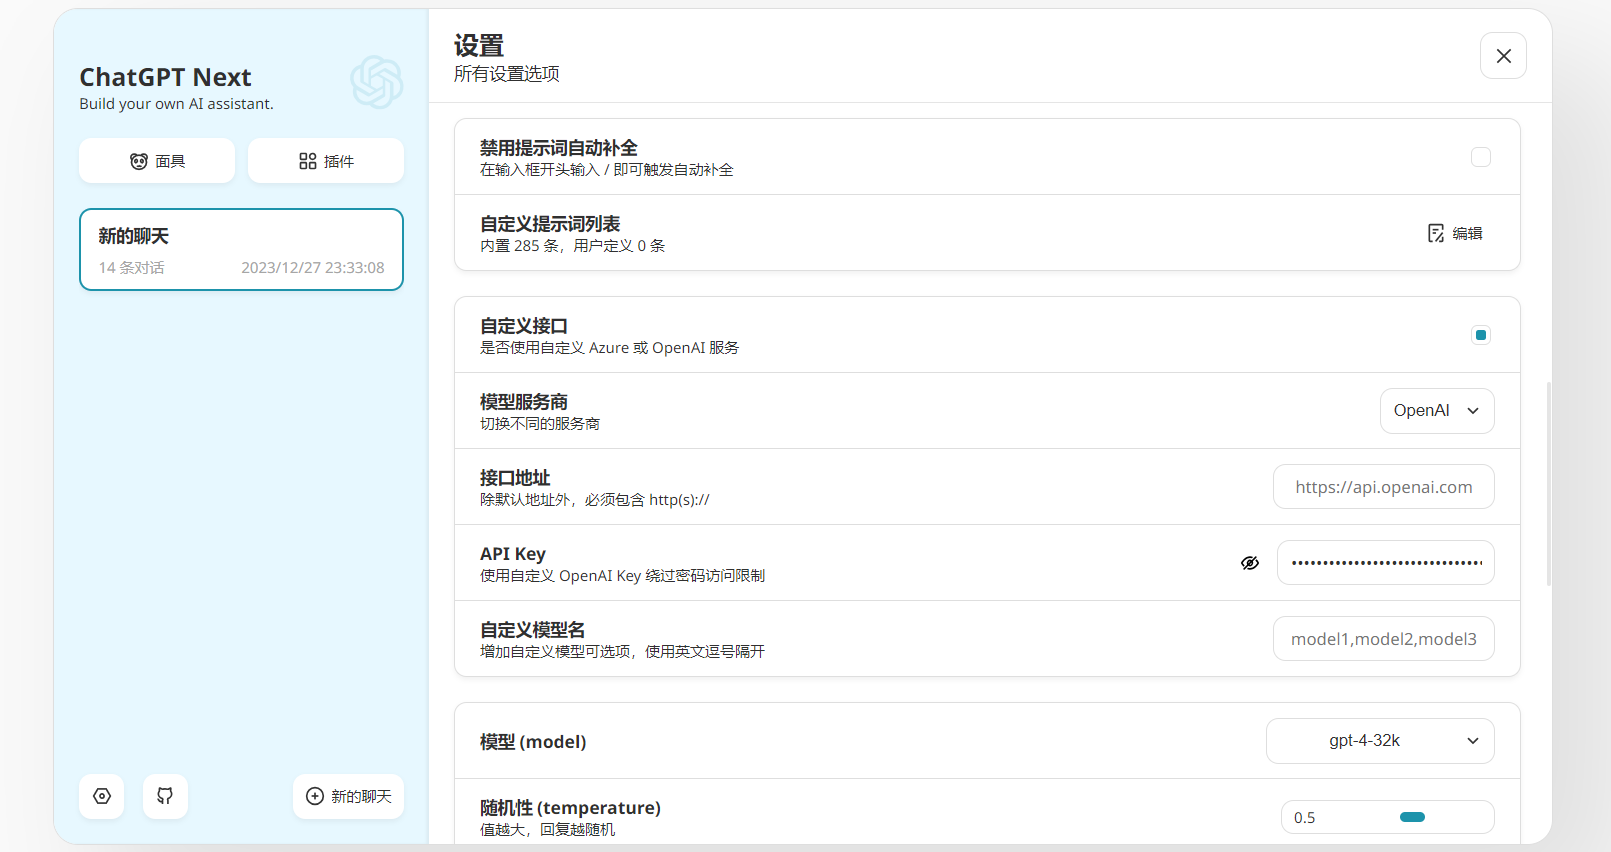
Task: Focus the endpoint URL input field
Action: click(x=1384, y=487)
